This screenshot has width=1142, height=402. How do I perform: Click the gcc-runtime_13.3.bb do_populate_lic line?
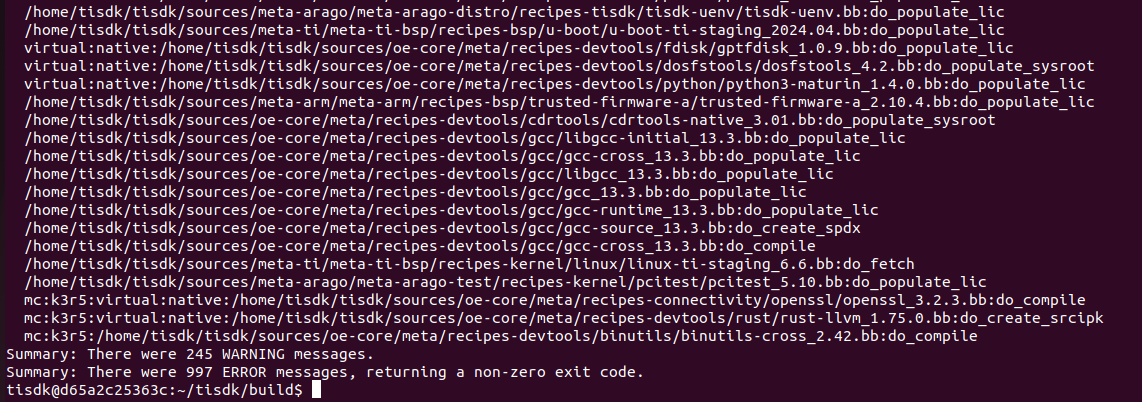pyautogui.click(x=452, y=210)
